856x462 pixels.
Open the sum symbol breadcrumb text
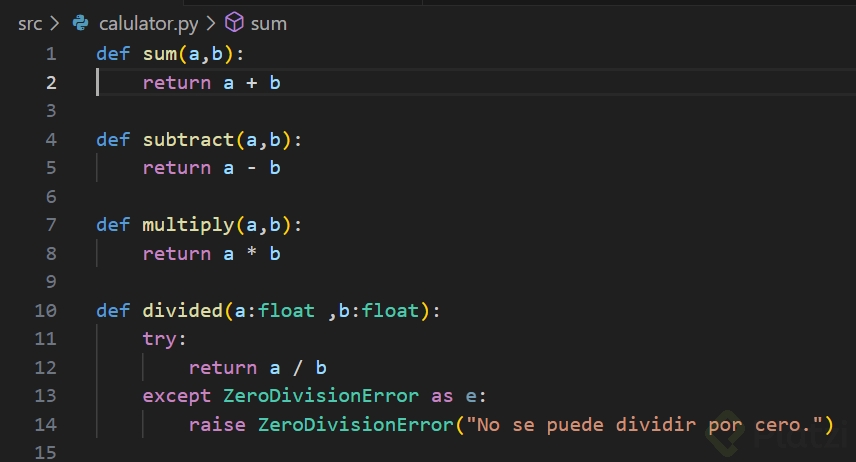coord(268,23)
